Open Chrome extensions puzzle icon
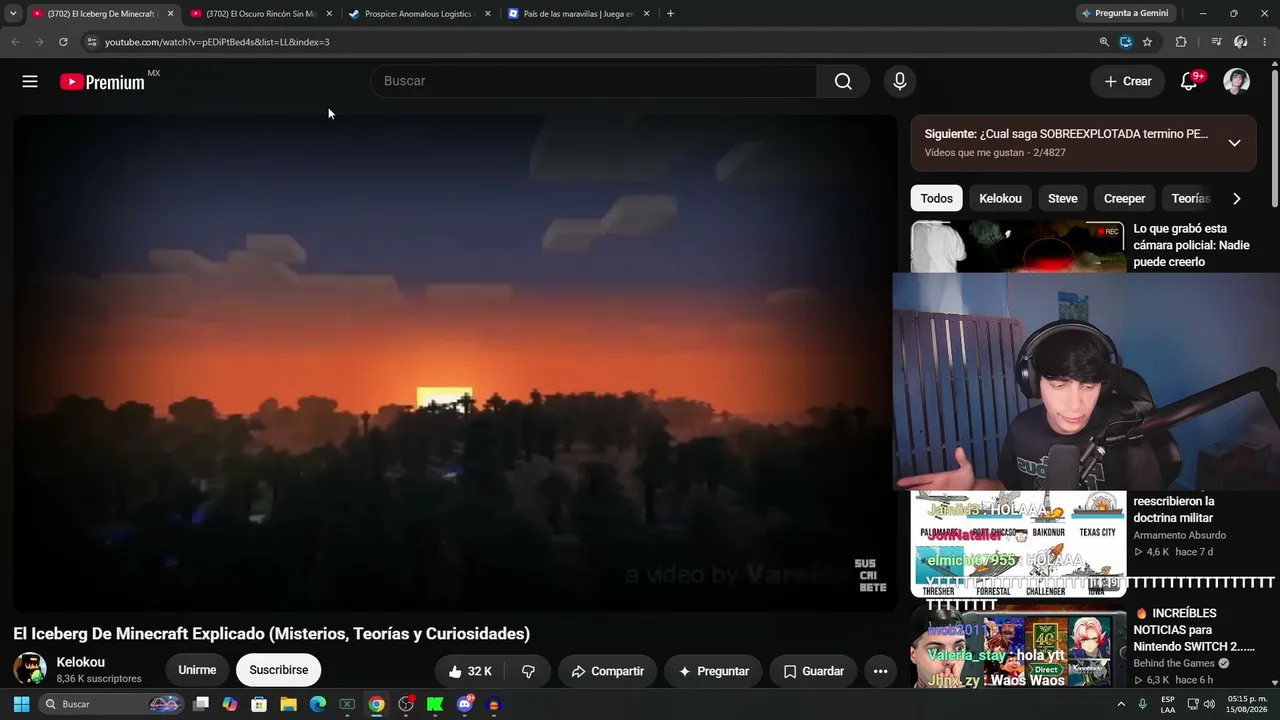Viewport: 1280px width, 720px height. click(1181, 42)
